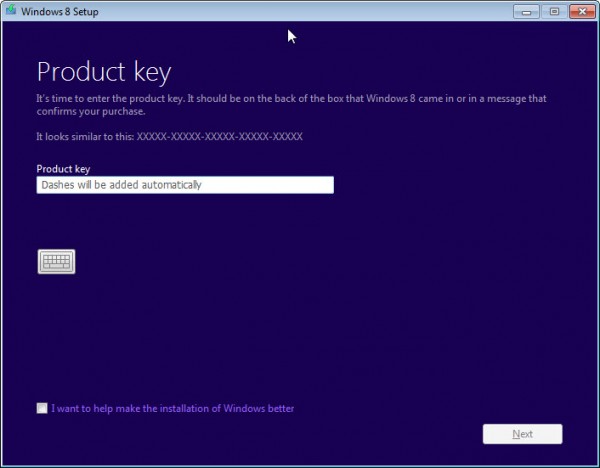Enable the help improve installation checkbox
Screen dimensions: 600x468
[42, 408]
